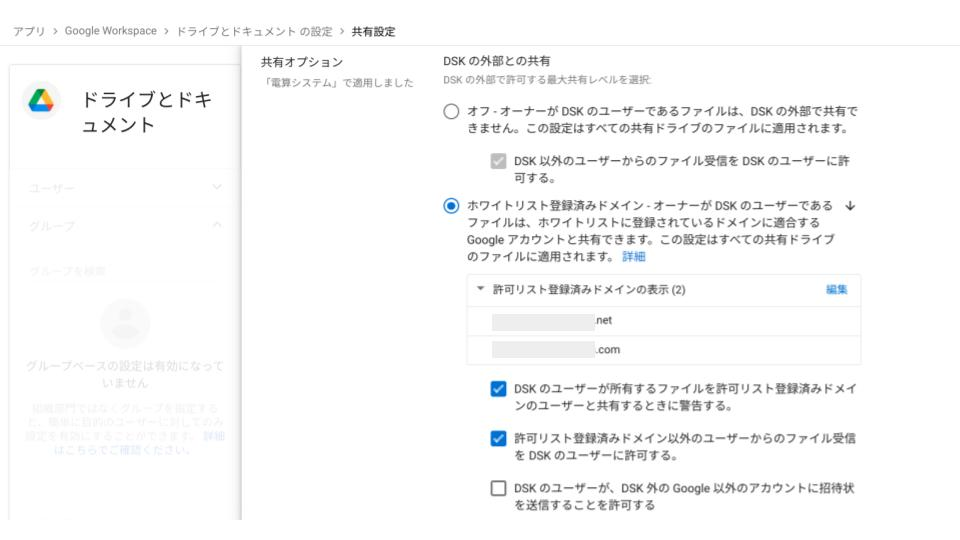960x540 pixels.
Task: Expand the ユーザー section chevron
Action: click(217, 187)
